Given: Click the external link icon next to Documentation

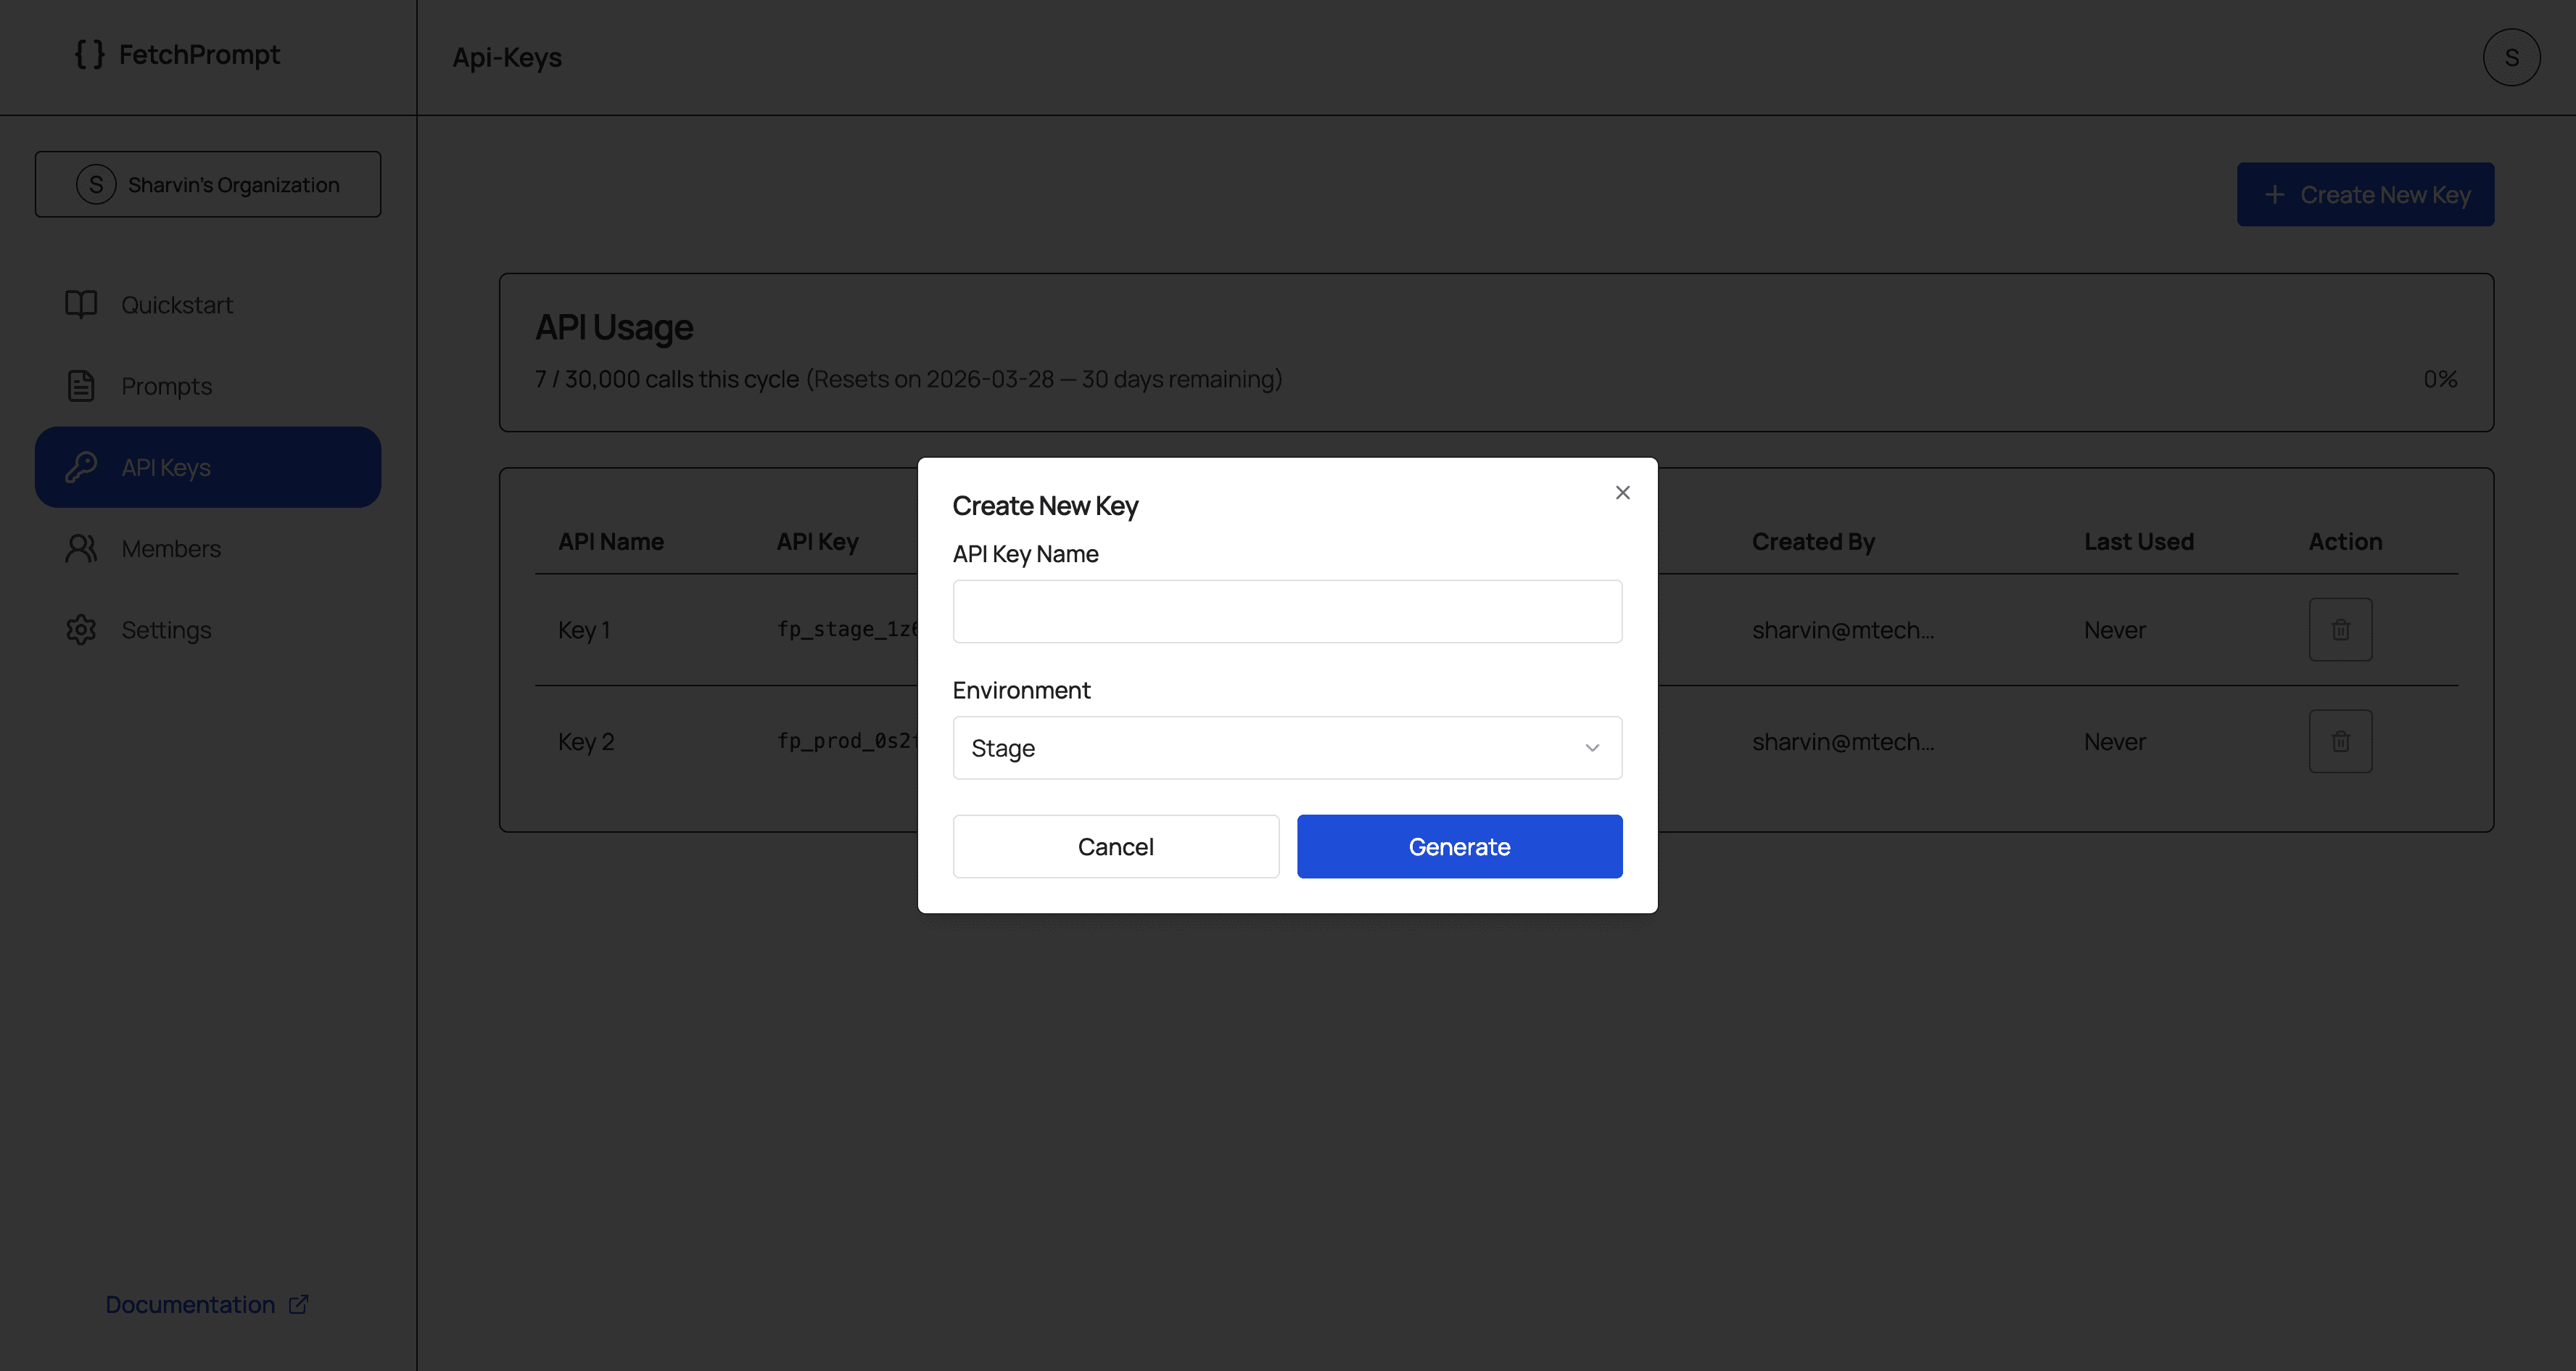Looking at the screenshot, I should click(298, 1304).
